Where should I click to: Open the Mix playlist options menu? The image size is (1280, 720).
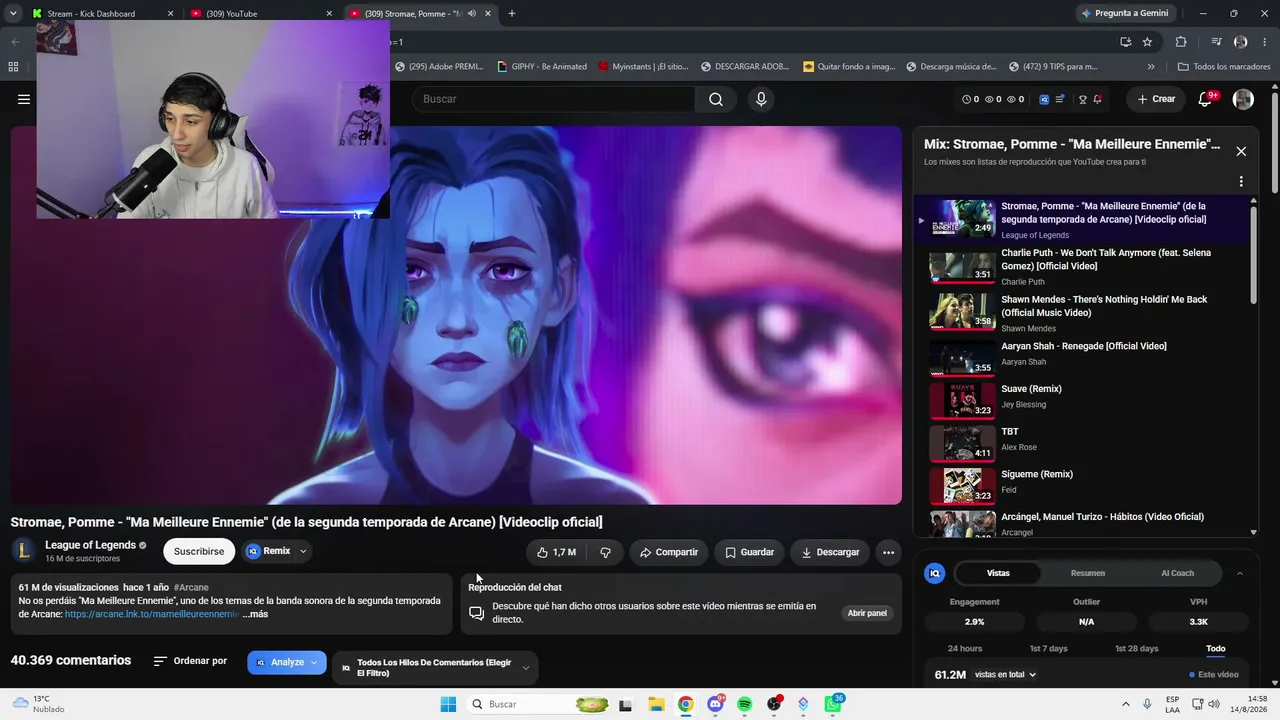click(x=1241, y=182)
